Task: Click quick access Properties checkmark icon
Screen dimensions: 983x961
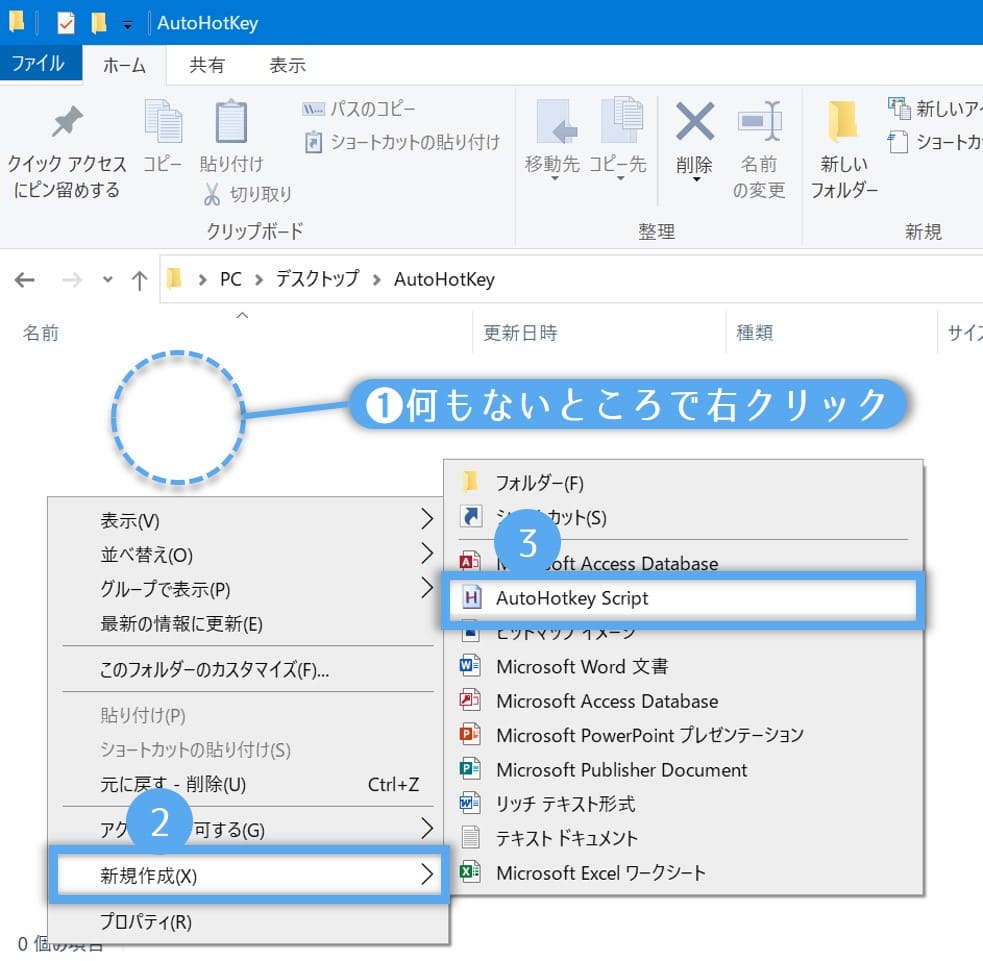Action: click(66, 23)
